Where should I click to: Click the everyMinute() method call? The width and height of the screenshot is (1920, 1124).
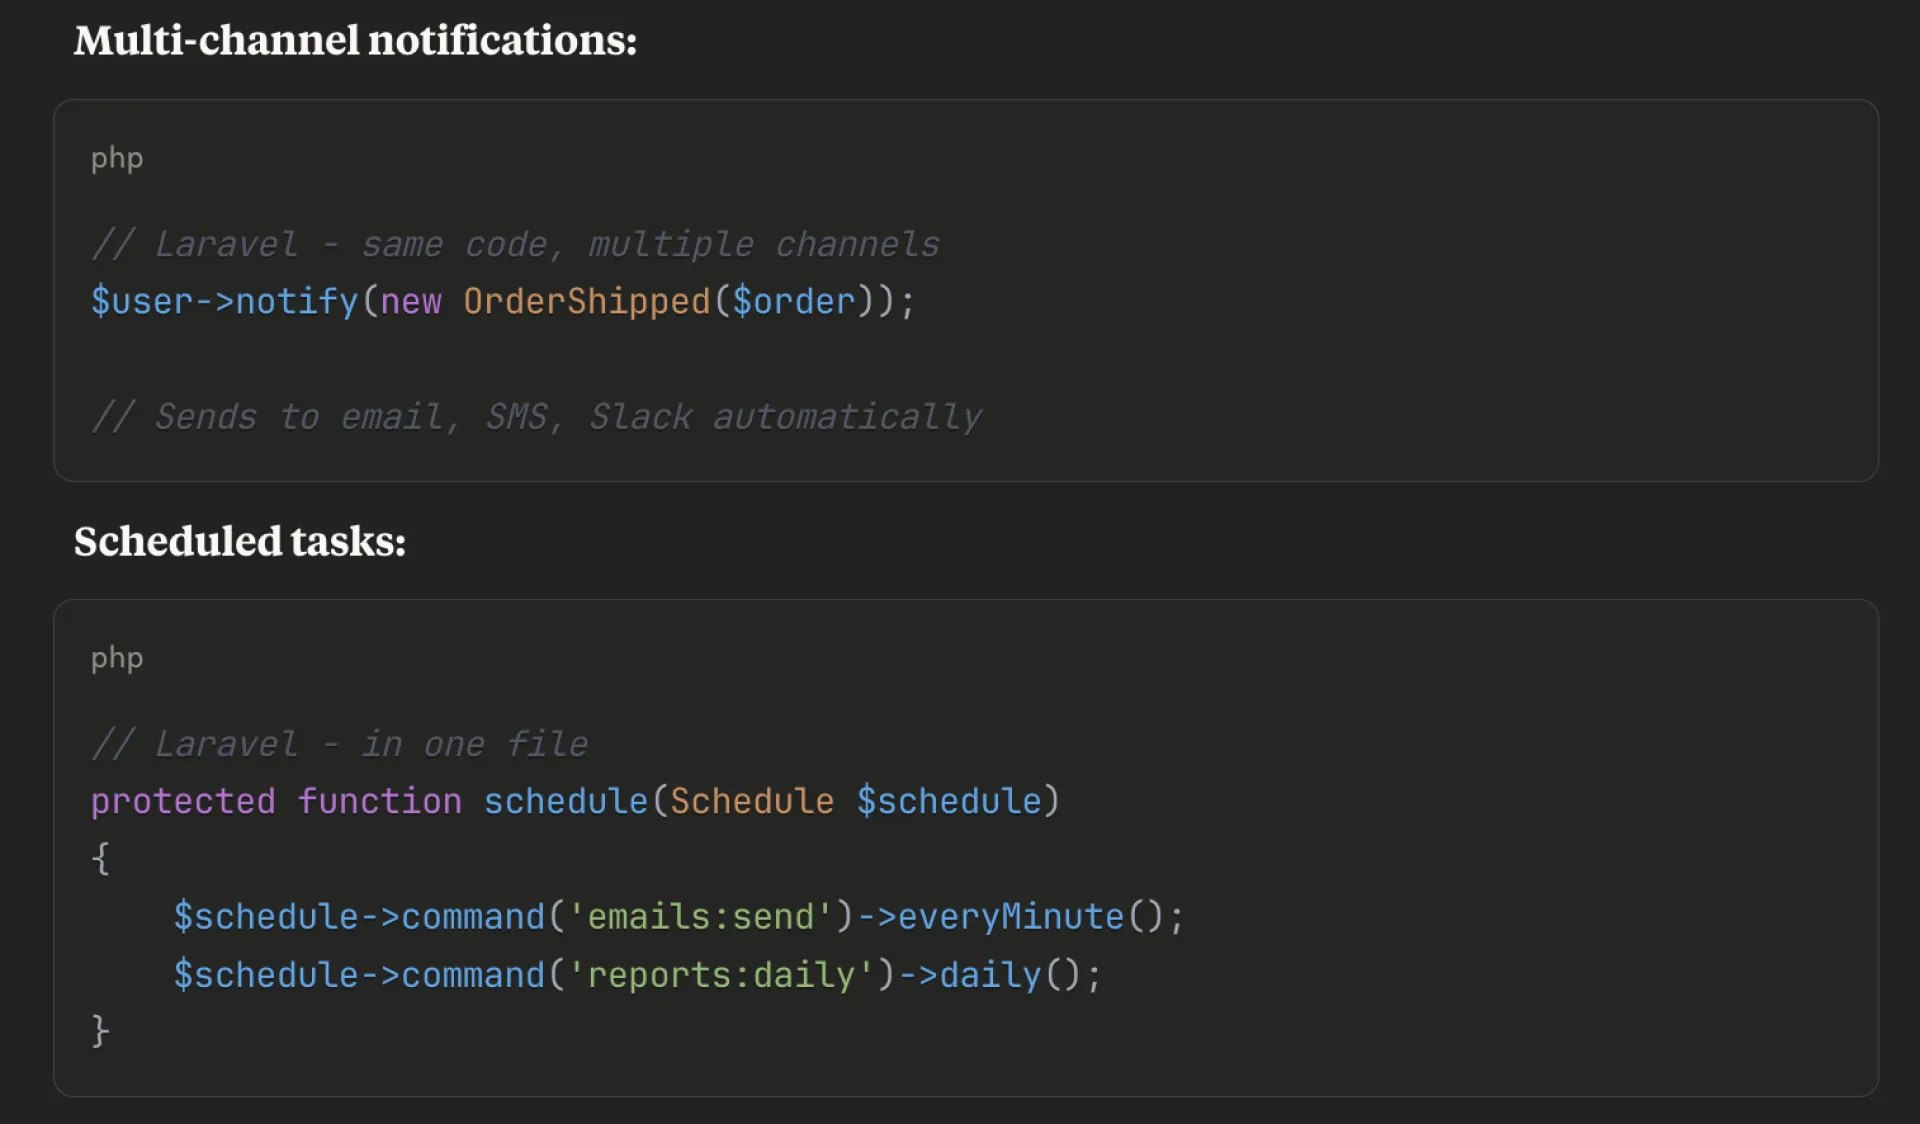coord(1030,917)
